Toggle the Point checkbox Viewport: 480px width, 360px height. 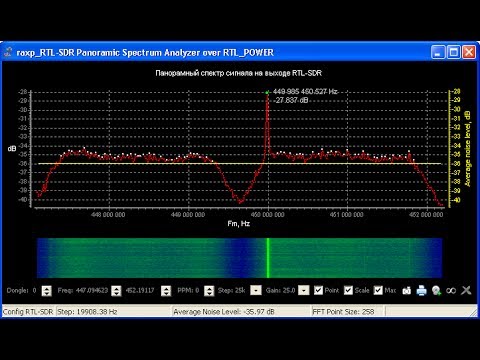click(318, 290)
